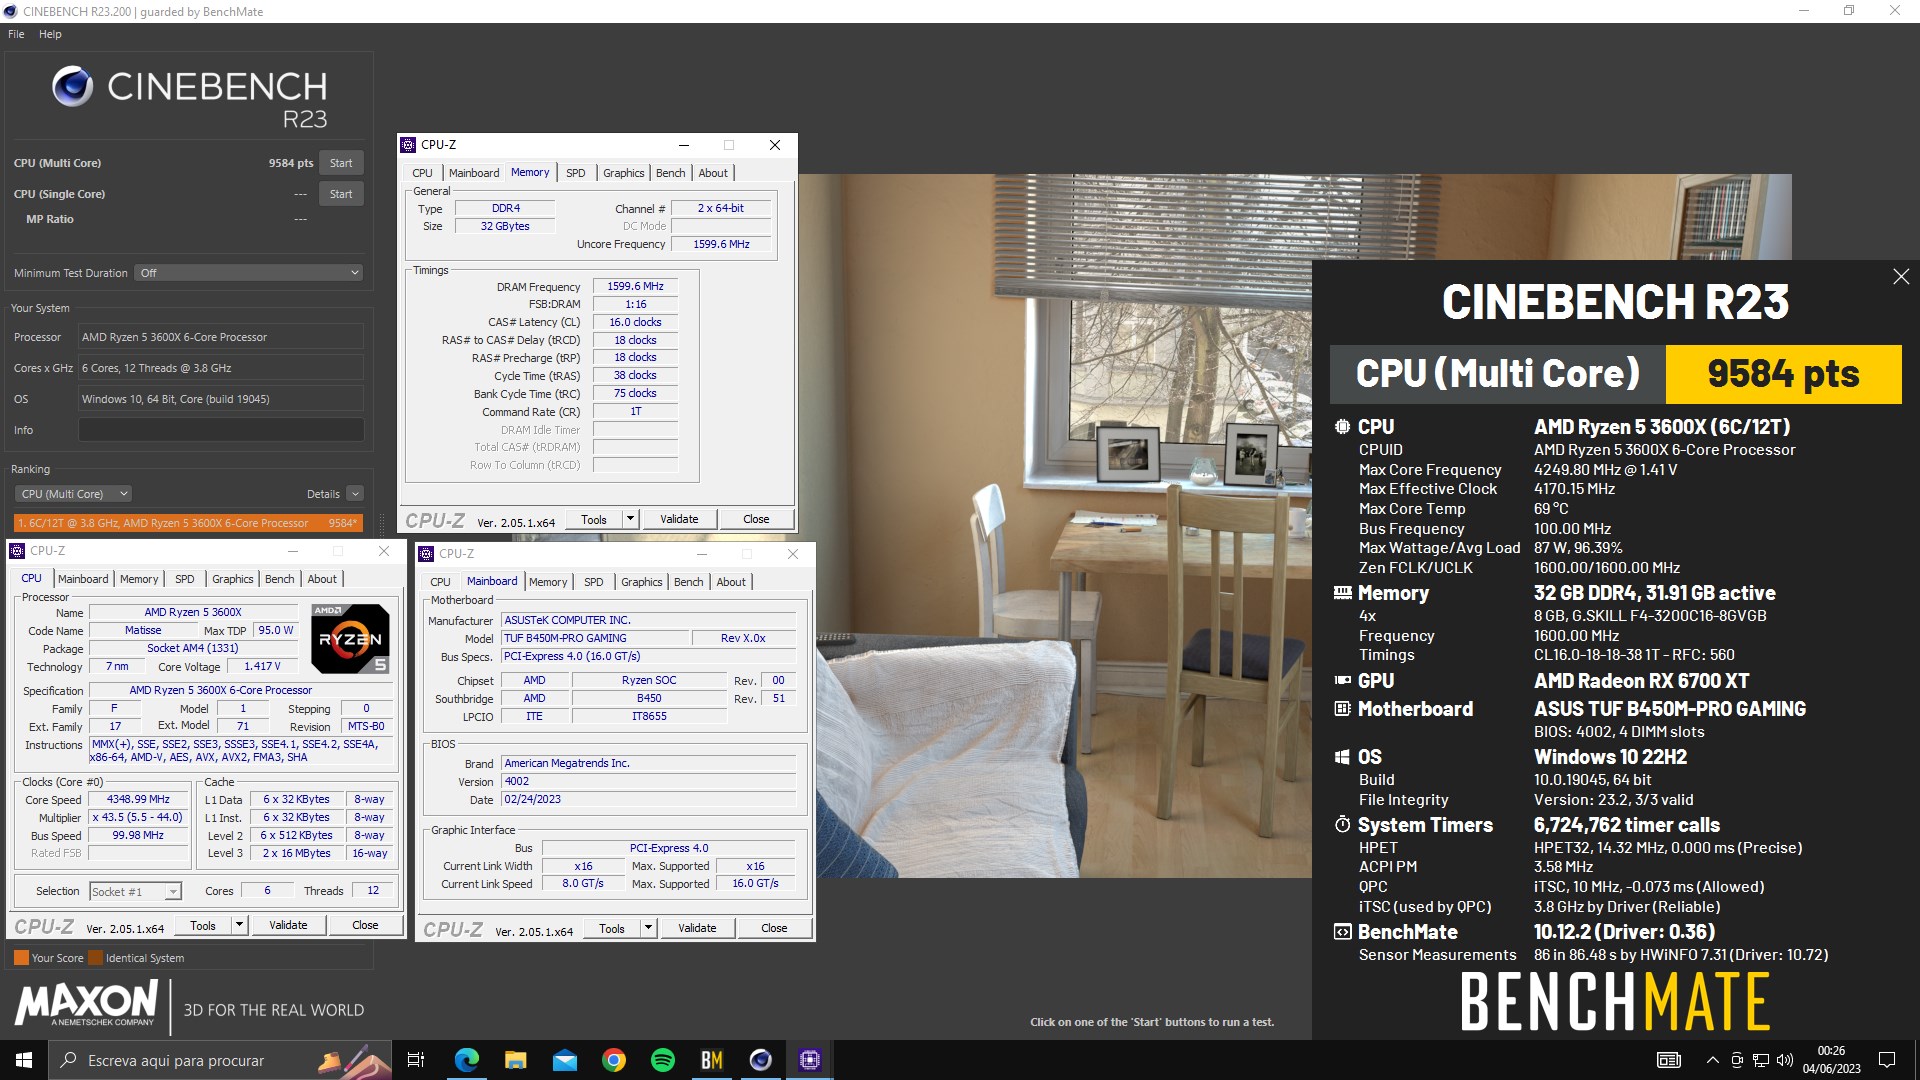
Task: Open the Mail app on taskbar
Action: [564, 1060]
